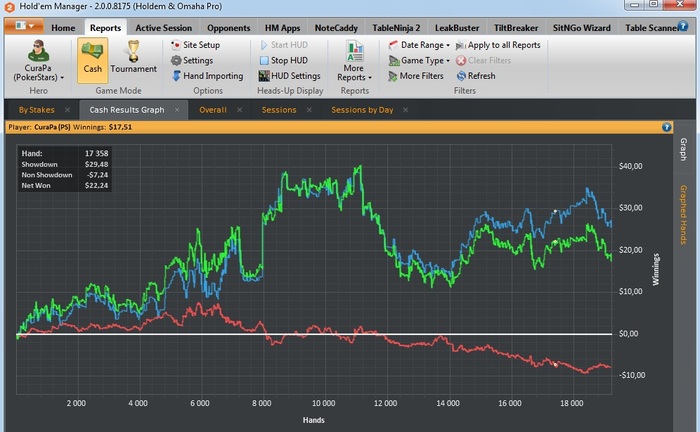Click Clear Filters
The width and height of the screenshot is (700, 432).
483,60
